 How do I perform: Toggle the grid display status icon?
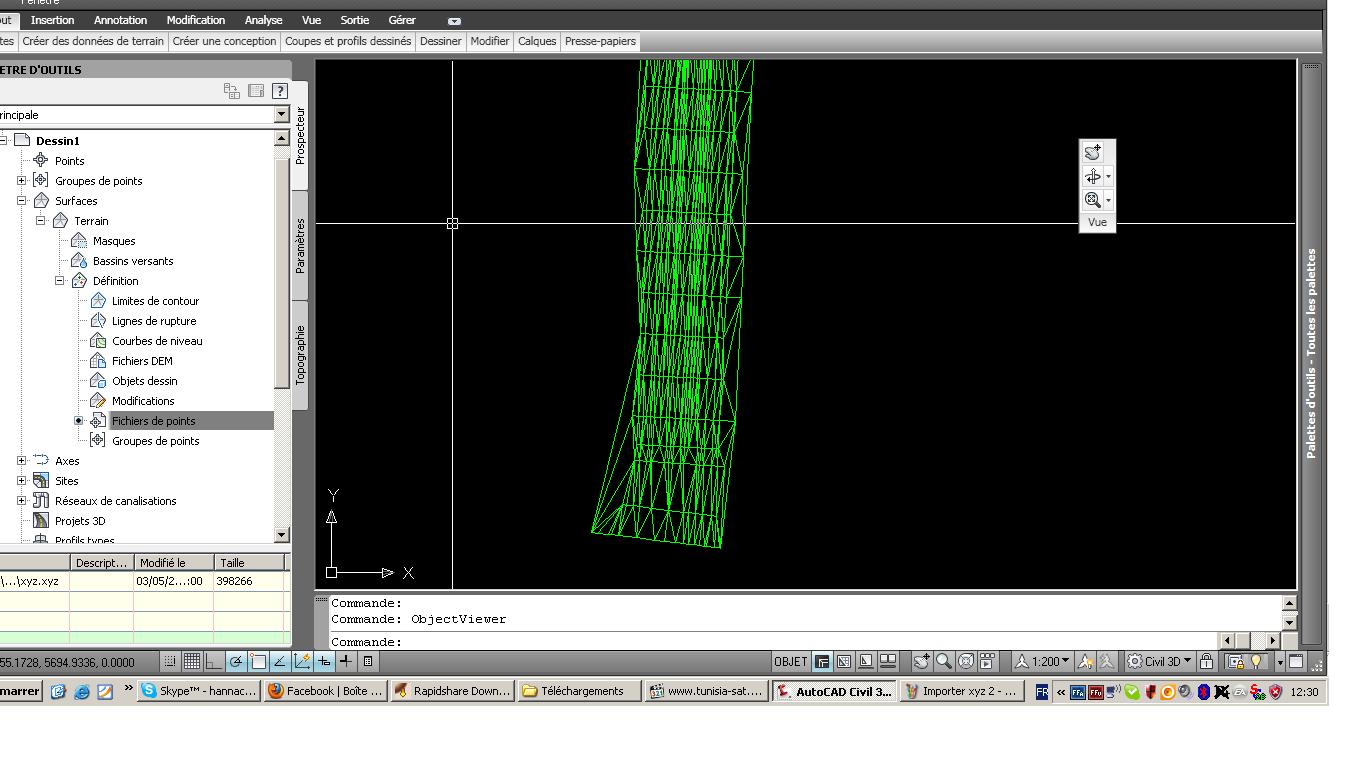coord(192,661)
